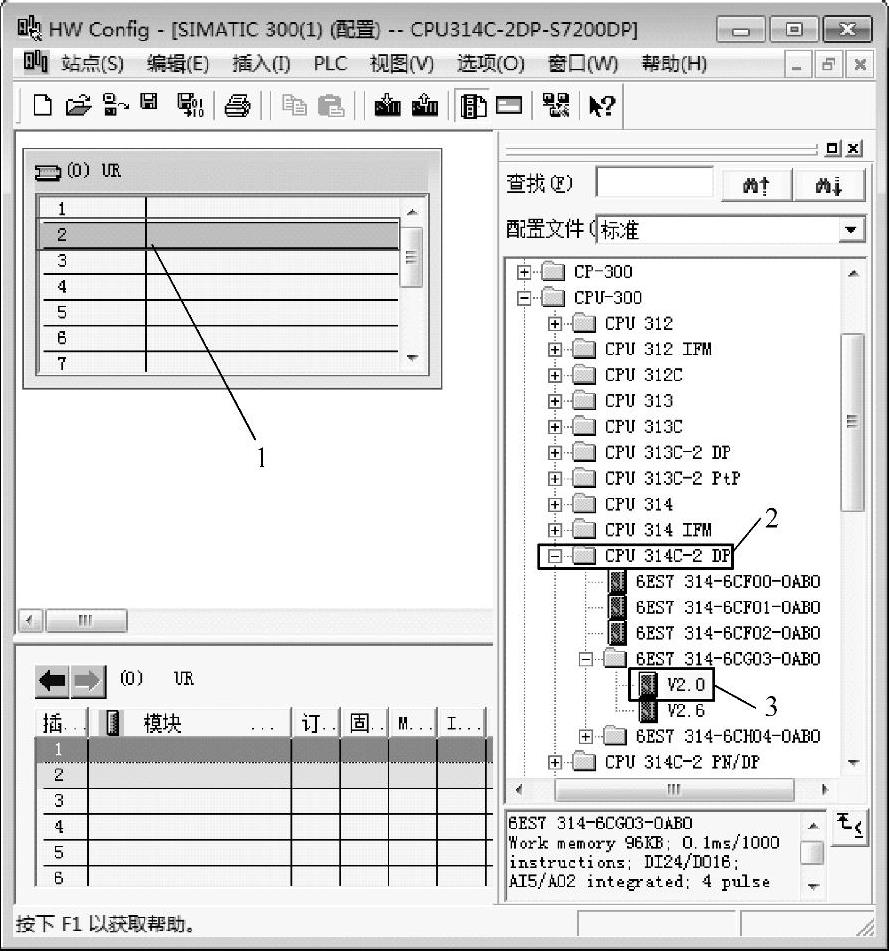Click the address overview toolbar icon

pos(509,106)
